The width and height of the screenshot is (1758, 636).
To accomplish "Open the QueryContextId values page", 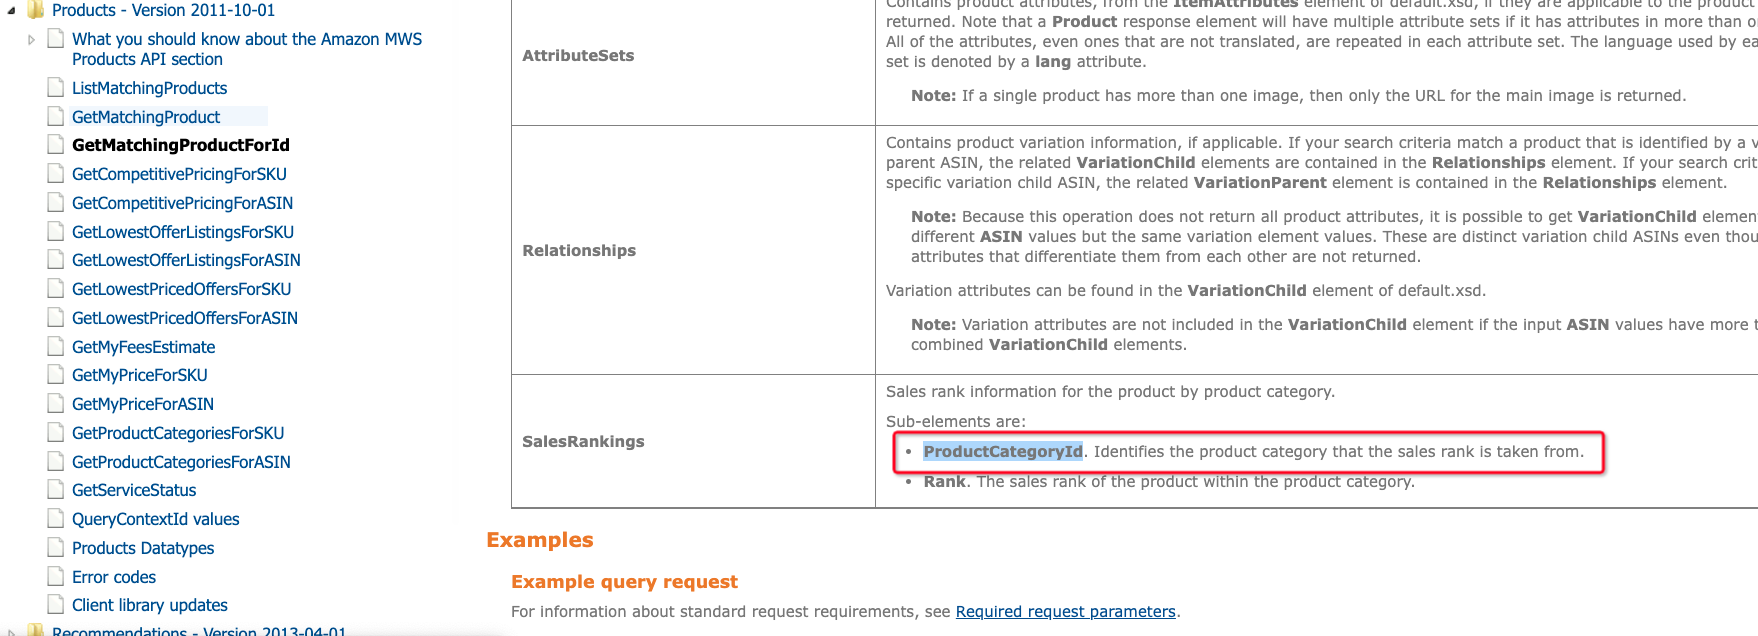I will click(155, 519).
